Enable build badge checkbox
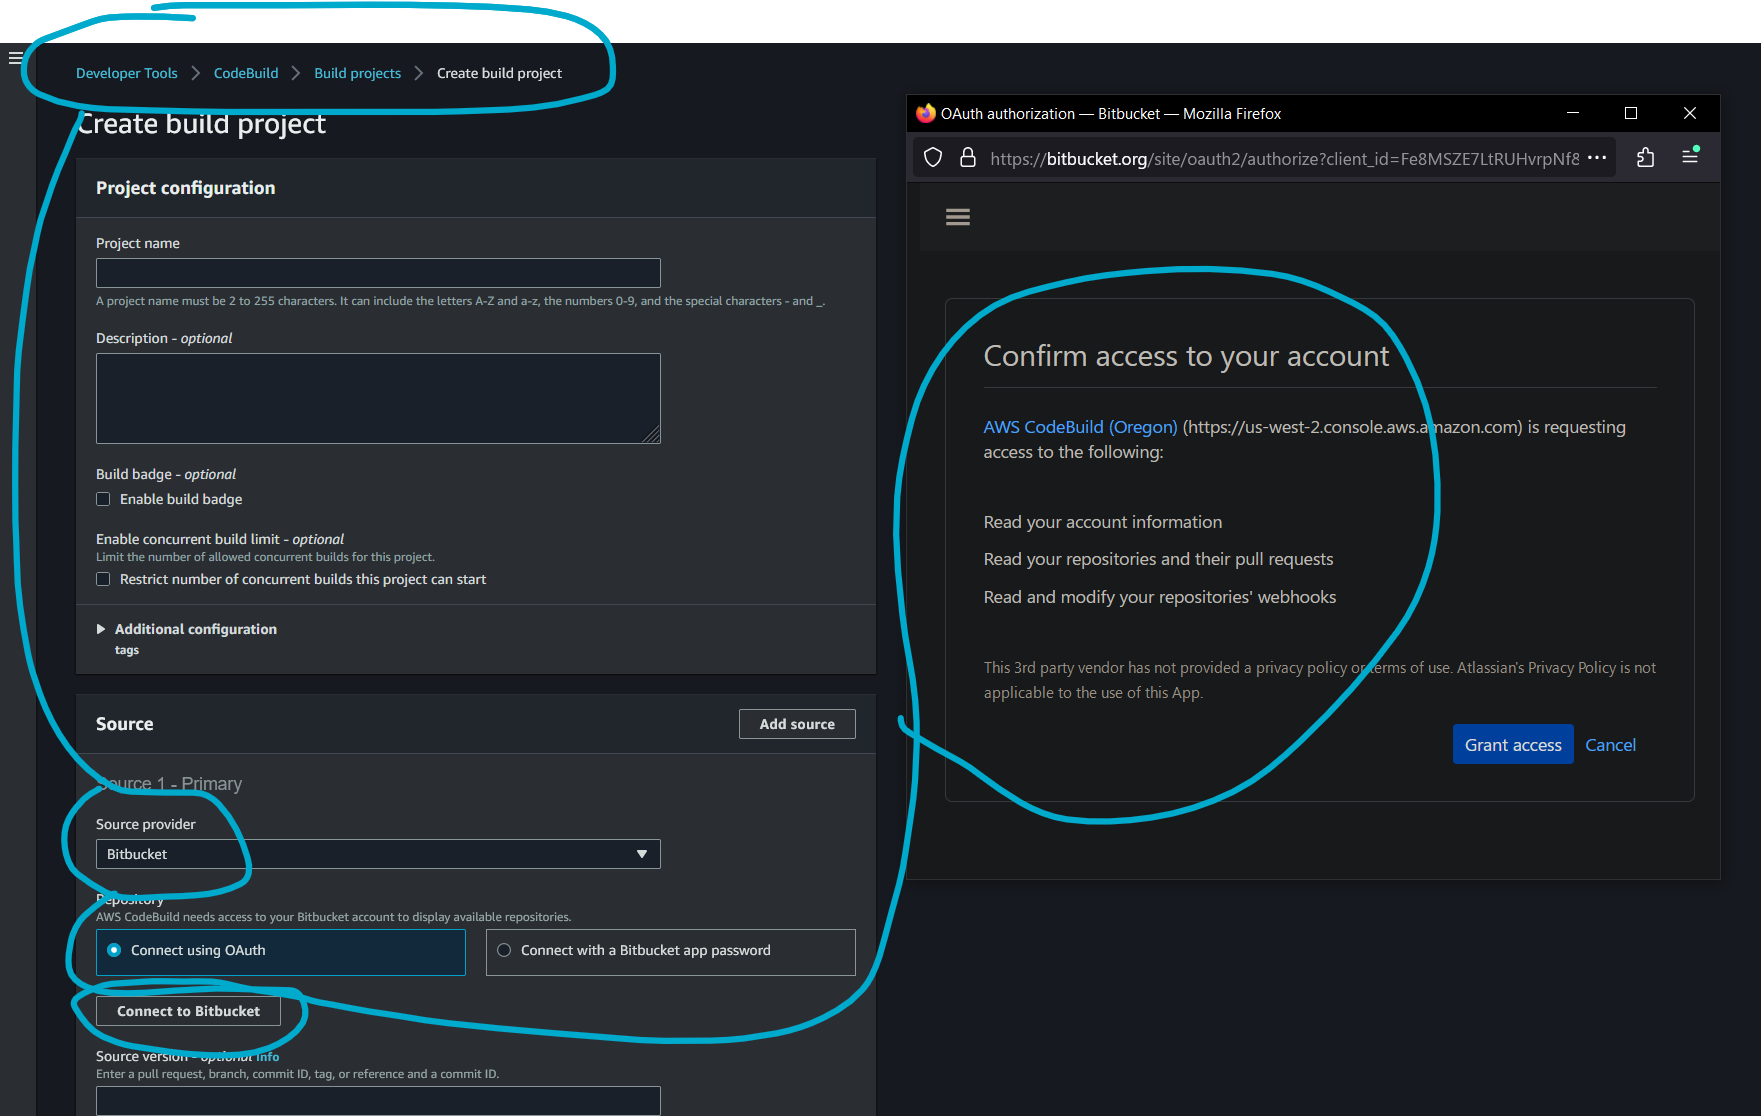This screenshot has width=1761, height=1116. pyautogui.click(x=103, y=499)
